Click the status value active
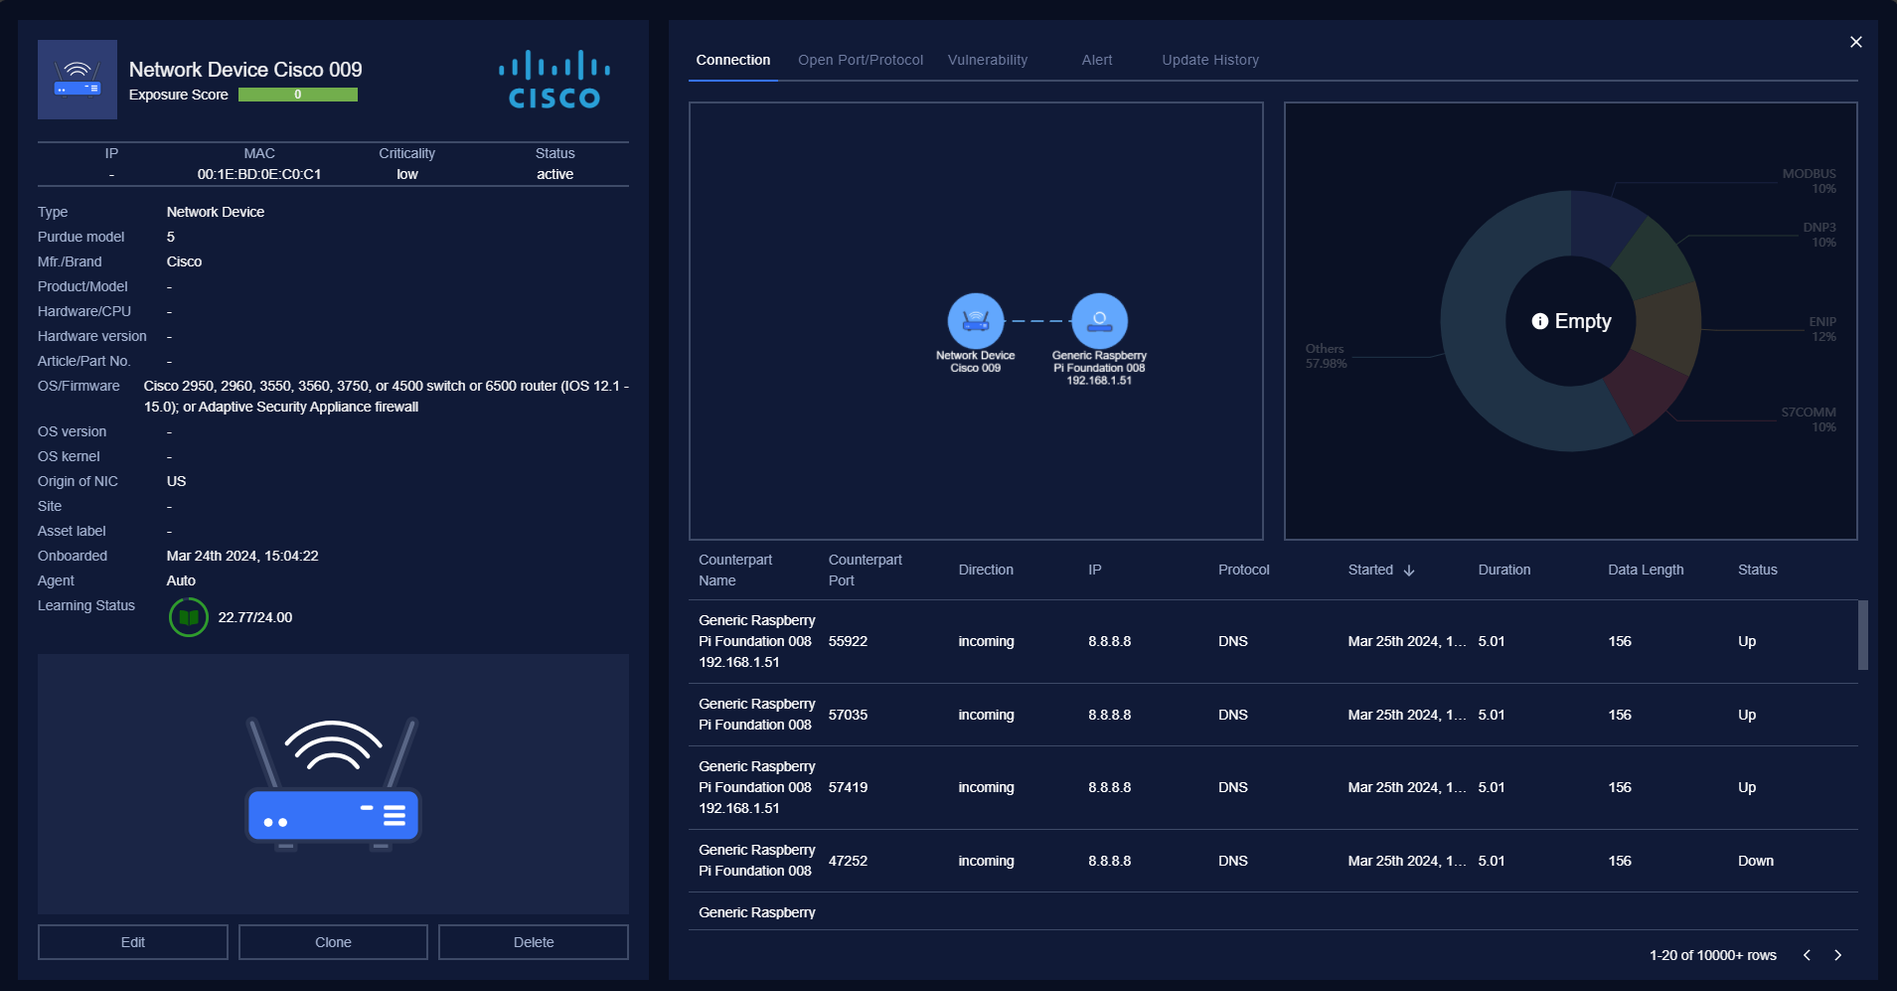This screenshot has height=991, width=1897. coord(554,174)
